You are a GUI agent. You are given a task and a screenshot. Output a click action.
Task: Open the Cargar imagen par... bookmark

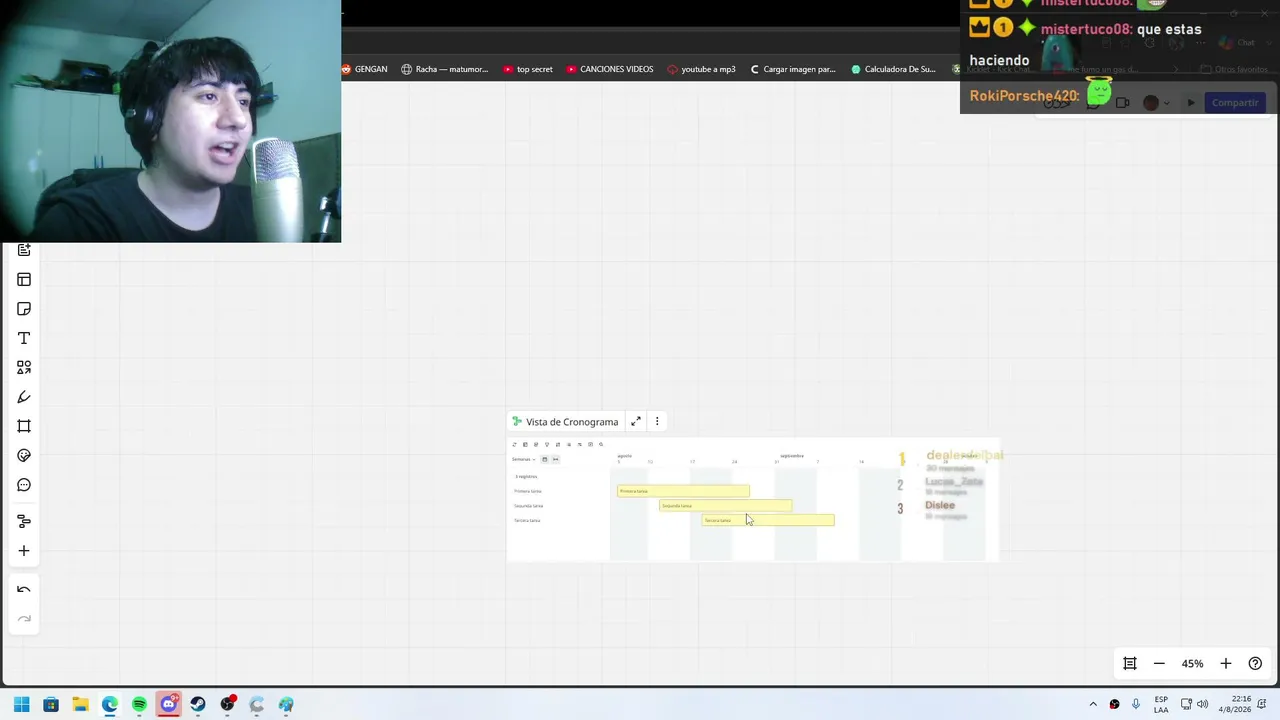coord(792,69)
